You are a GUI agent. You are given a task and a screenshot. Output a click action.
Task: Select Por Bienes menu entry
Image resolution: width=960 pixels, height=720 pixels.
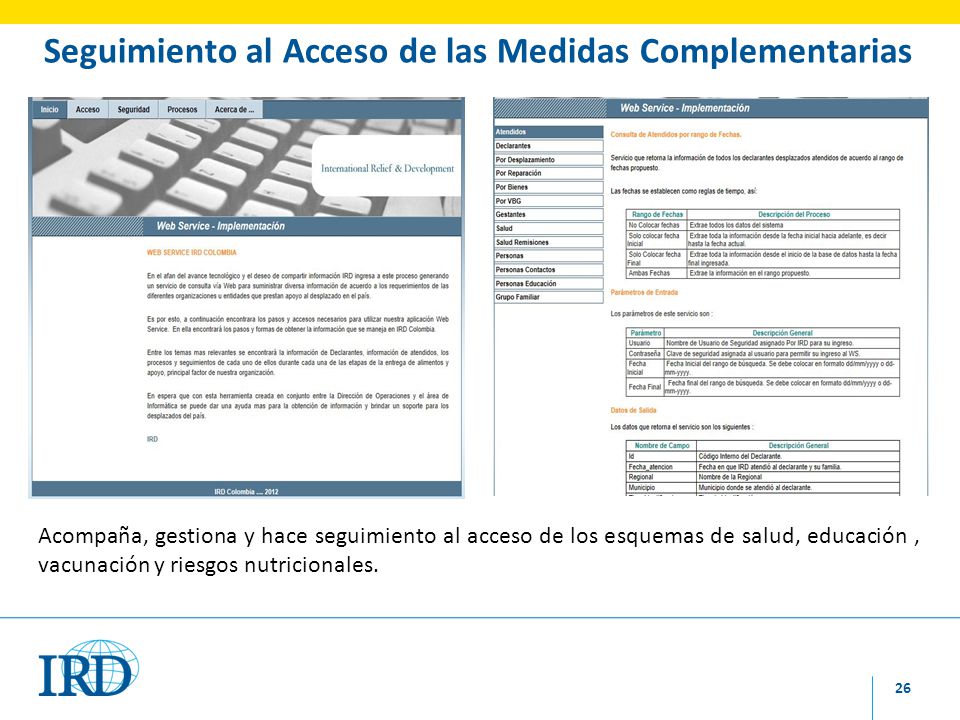(x=549, y=187)
